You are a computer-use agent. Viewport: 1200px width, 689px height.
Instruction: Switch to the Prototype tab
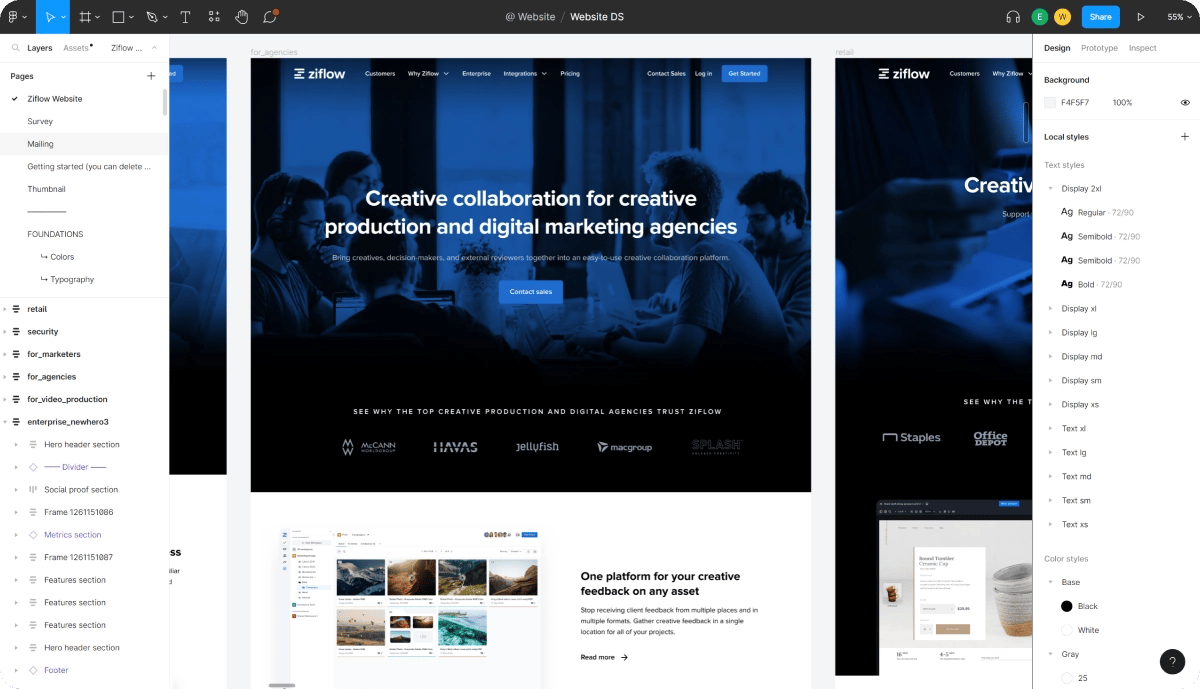[1099, 48]
